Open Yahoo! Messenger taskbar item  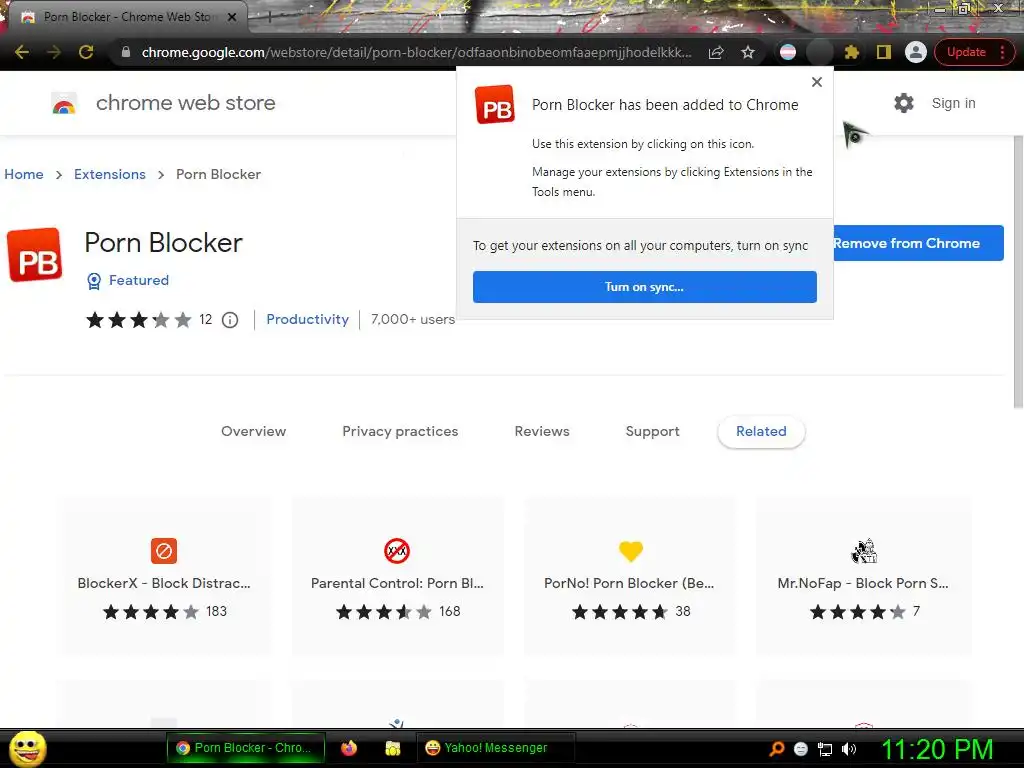[x=495, y=748]
